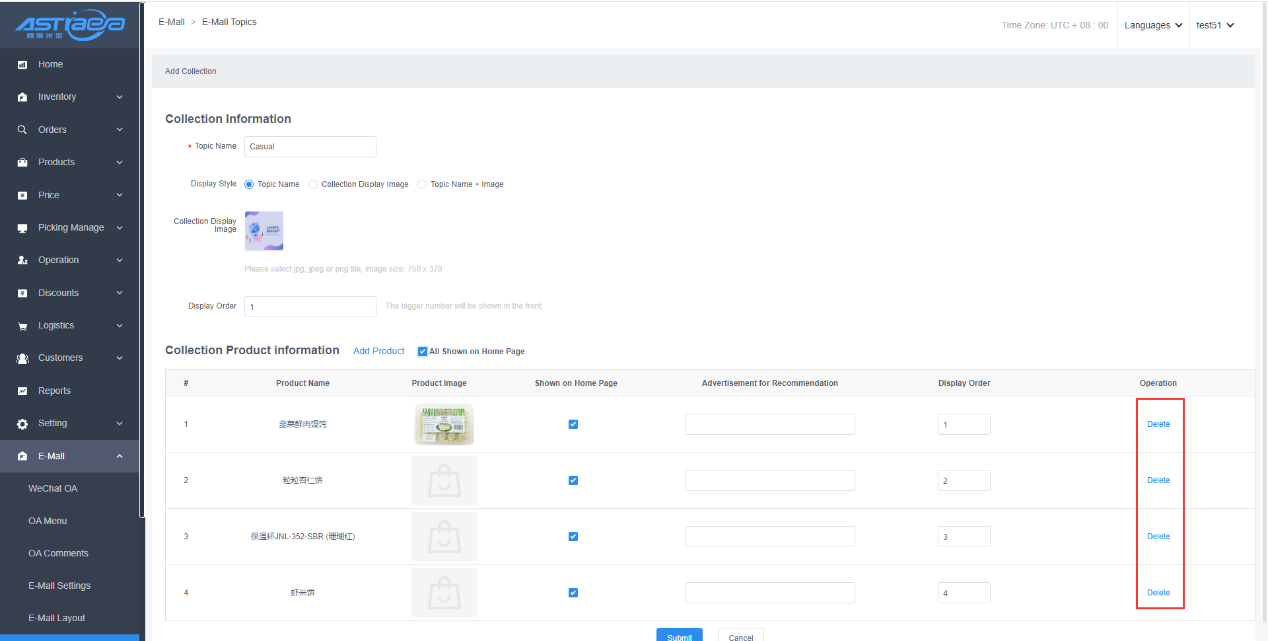Click the Logistics cart icon
The width and height of the screenshot is (1268, 641).
[22, 326]
